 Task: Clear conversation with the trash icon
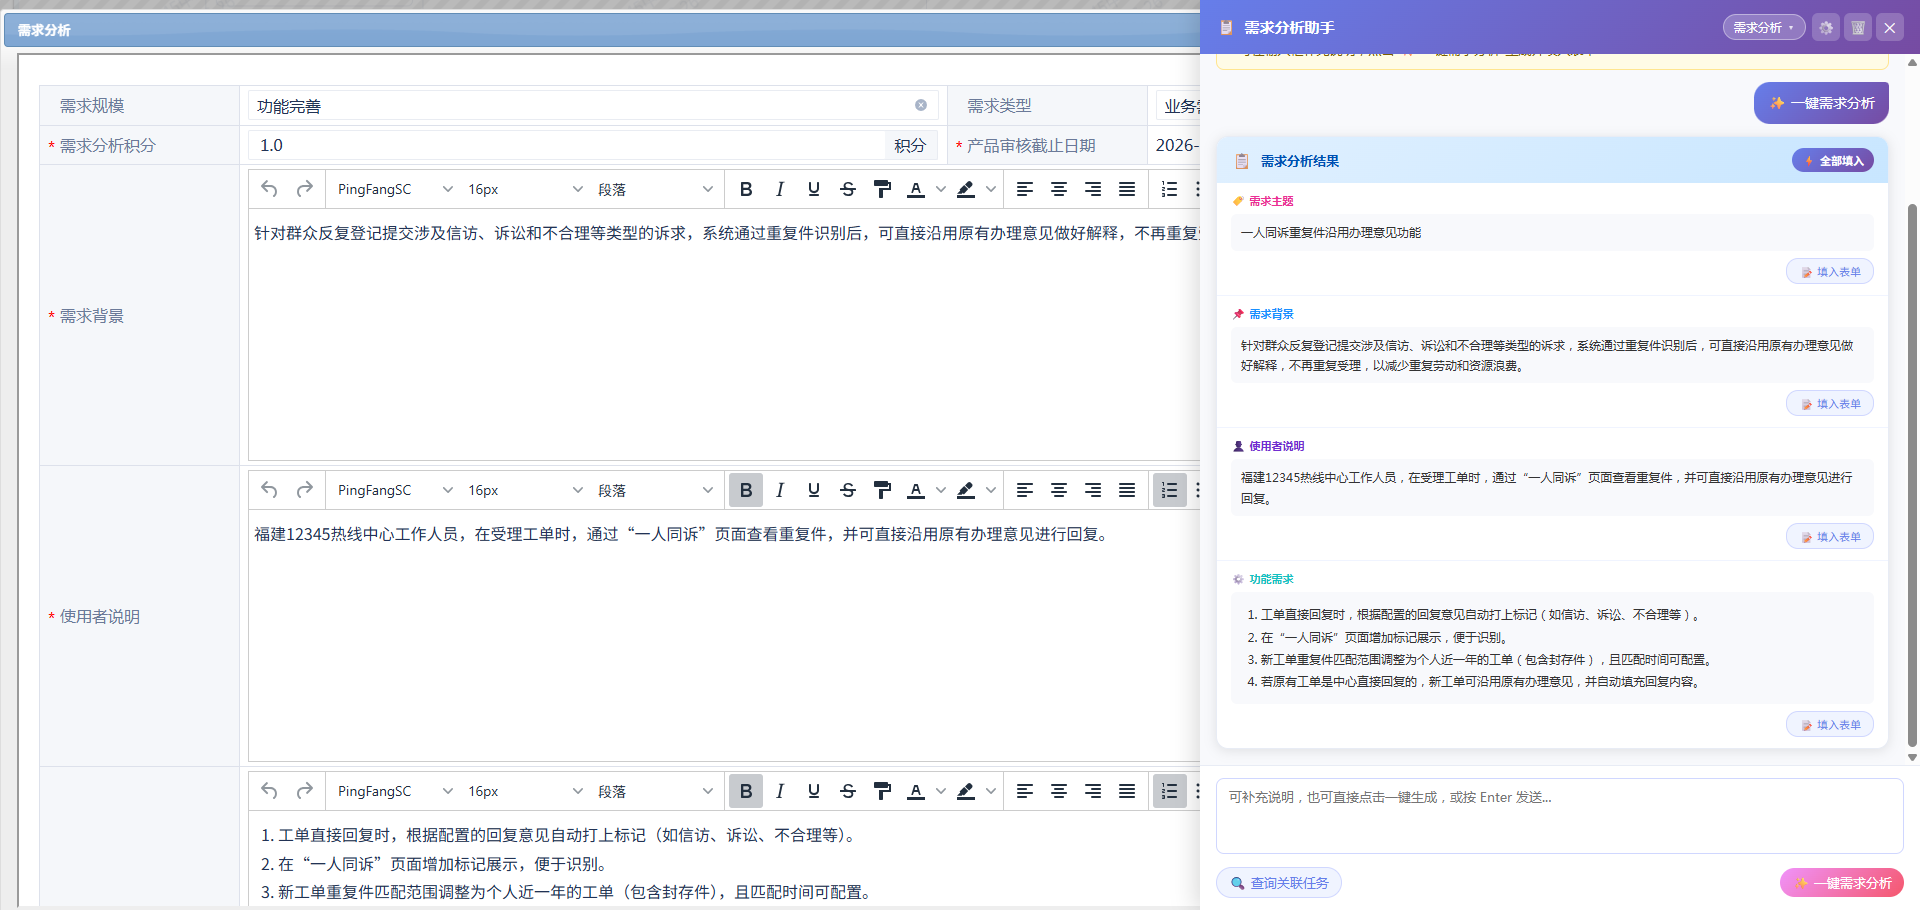[x=1858, y=28]
